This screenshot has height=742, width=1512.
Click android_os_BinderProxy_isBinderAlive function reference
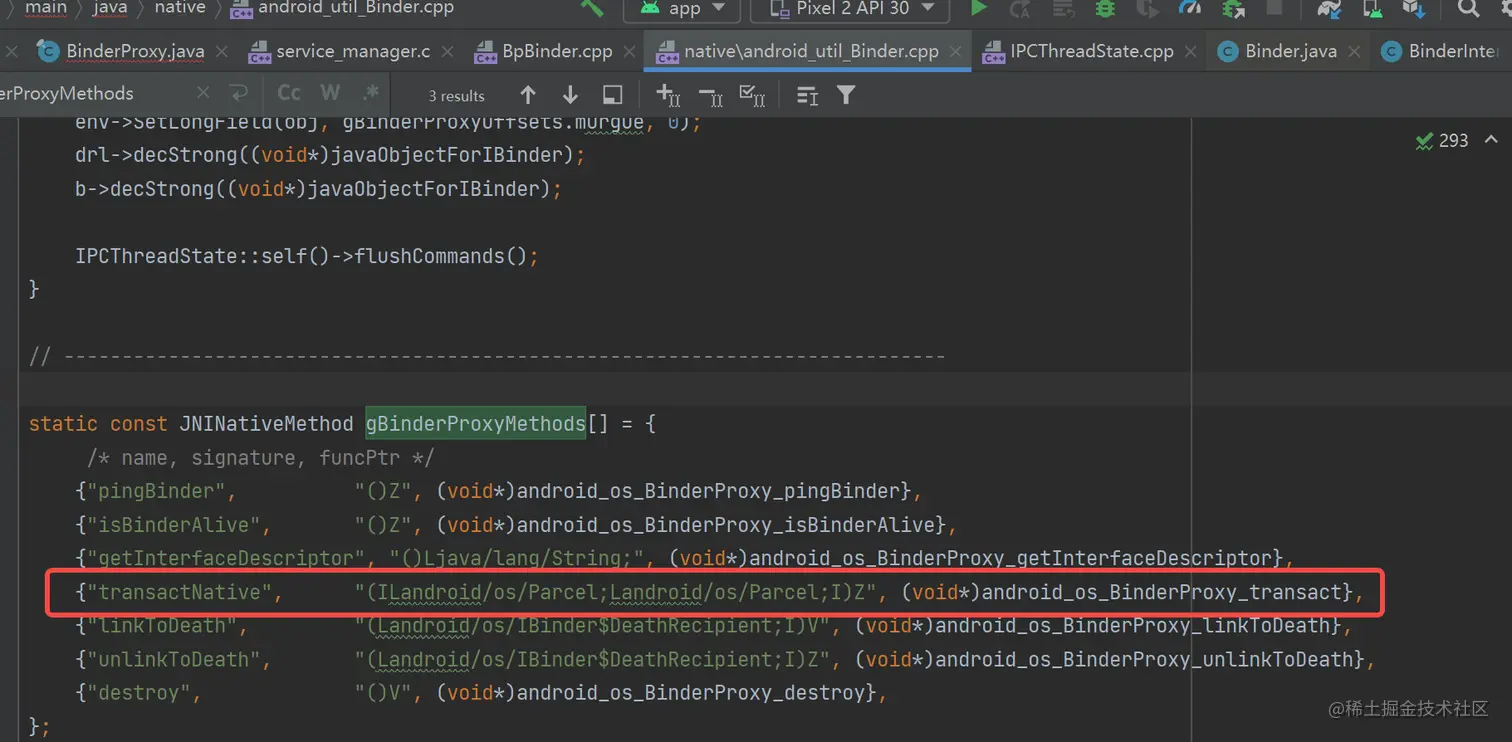[x=726, y=525]
